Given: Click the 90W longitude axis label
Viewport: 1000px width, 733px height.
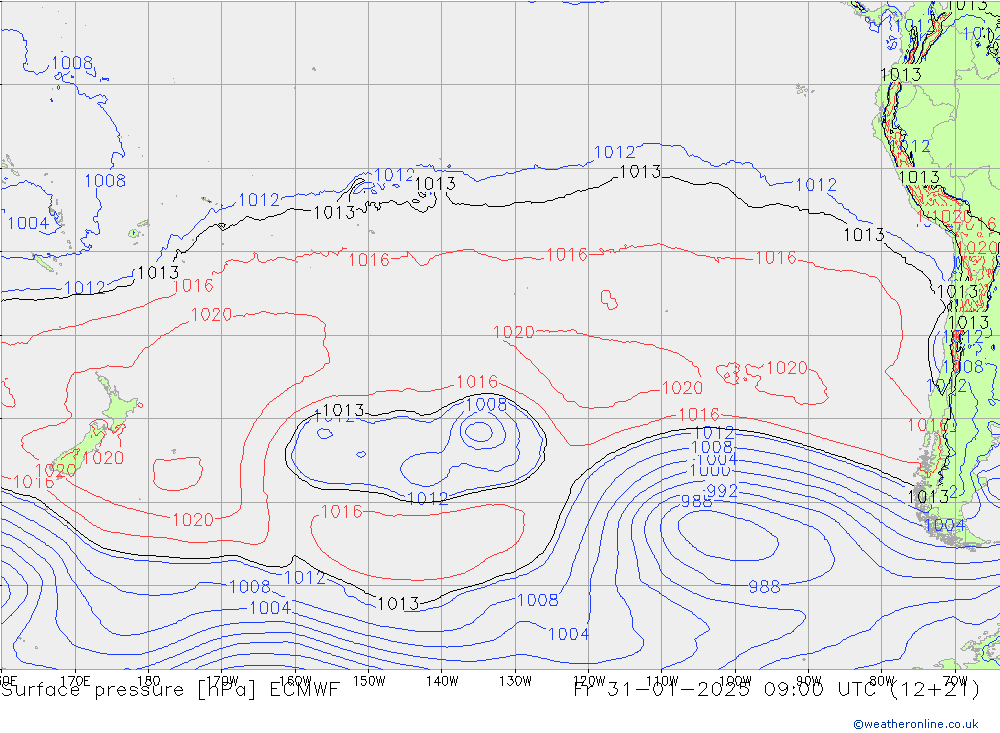Looking at the screenshot, I should point(807,680).
